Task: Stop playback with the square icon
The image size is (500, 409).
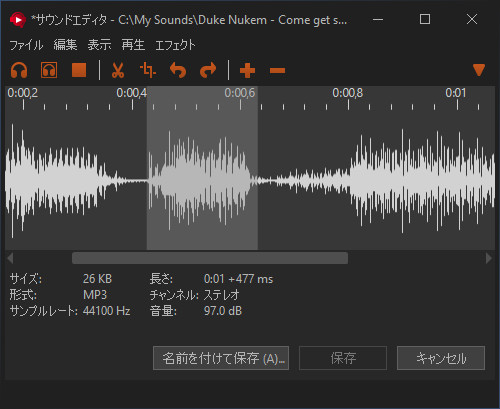Action: pyautogui.click(x=79, y=70)
